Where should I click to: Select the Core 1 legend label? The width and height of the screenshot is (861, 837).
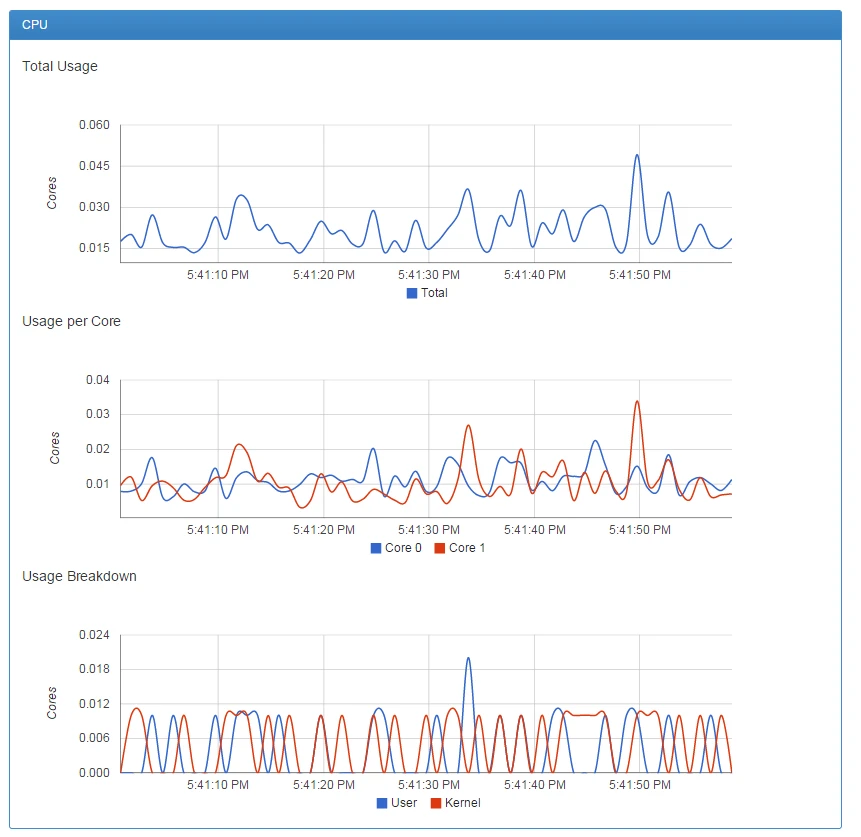(467, 548)
